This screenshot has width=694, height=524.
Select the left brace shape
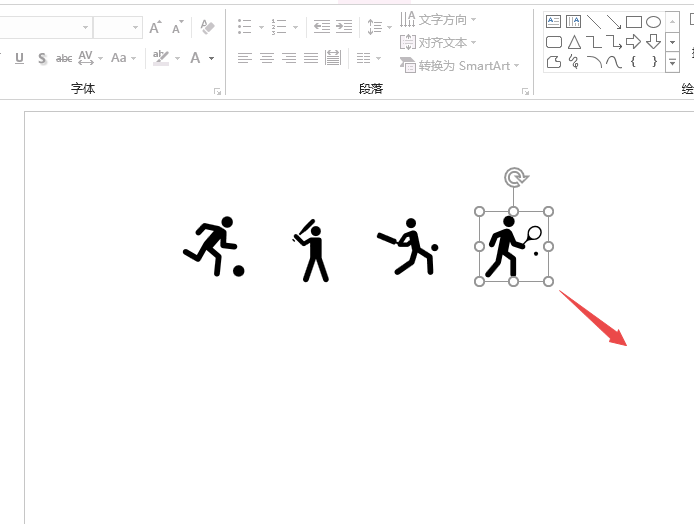click(x=633, y=62)
